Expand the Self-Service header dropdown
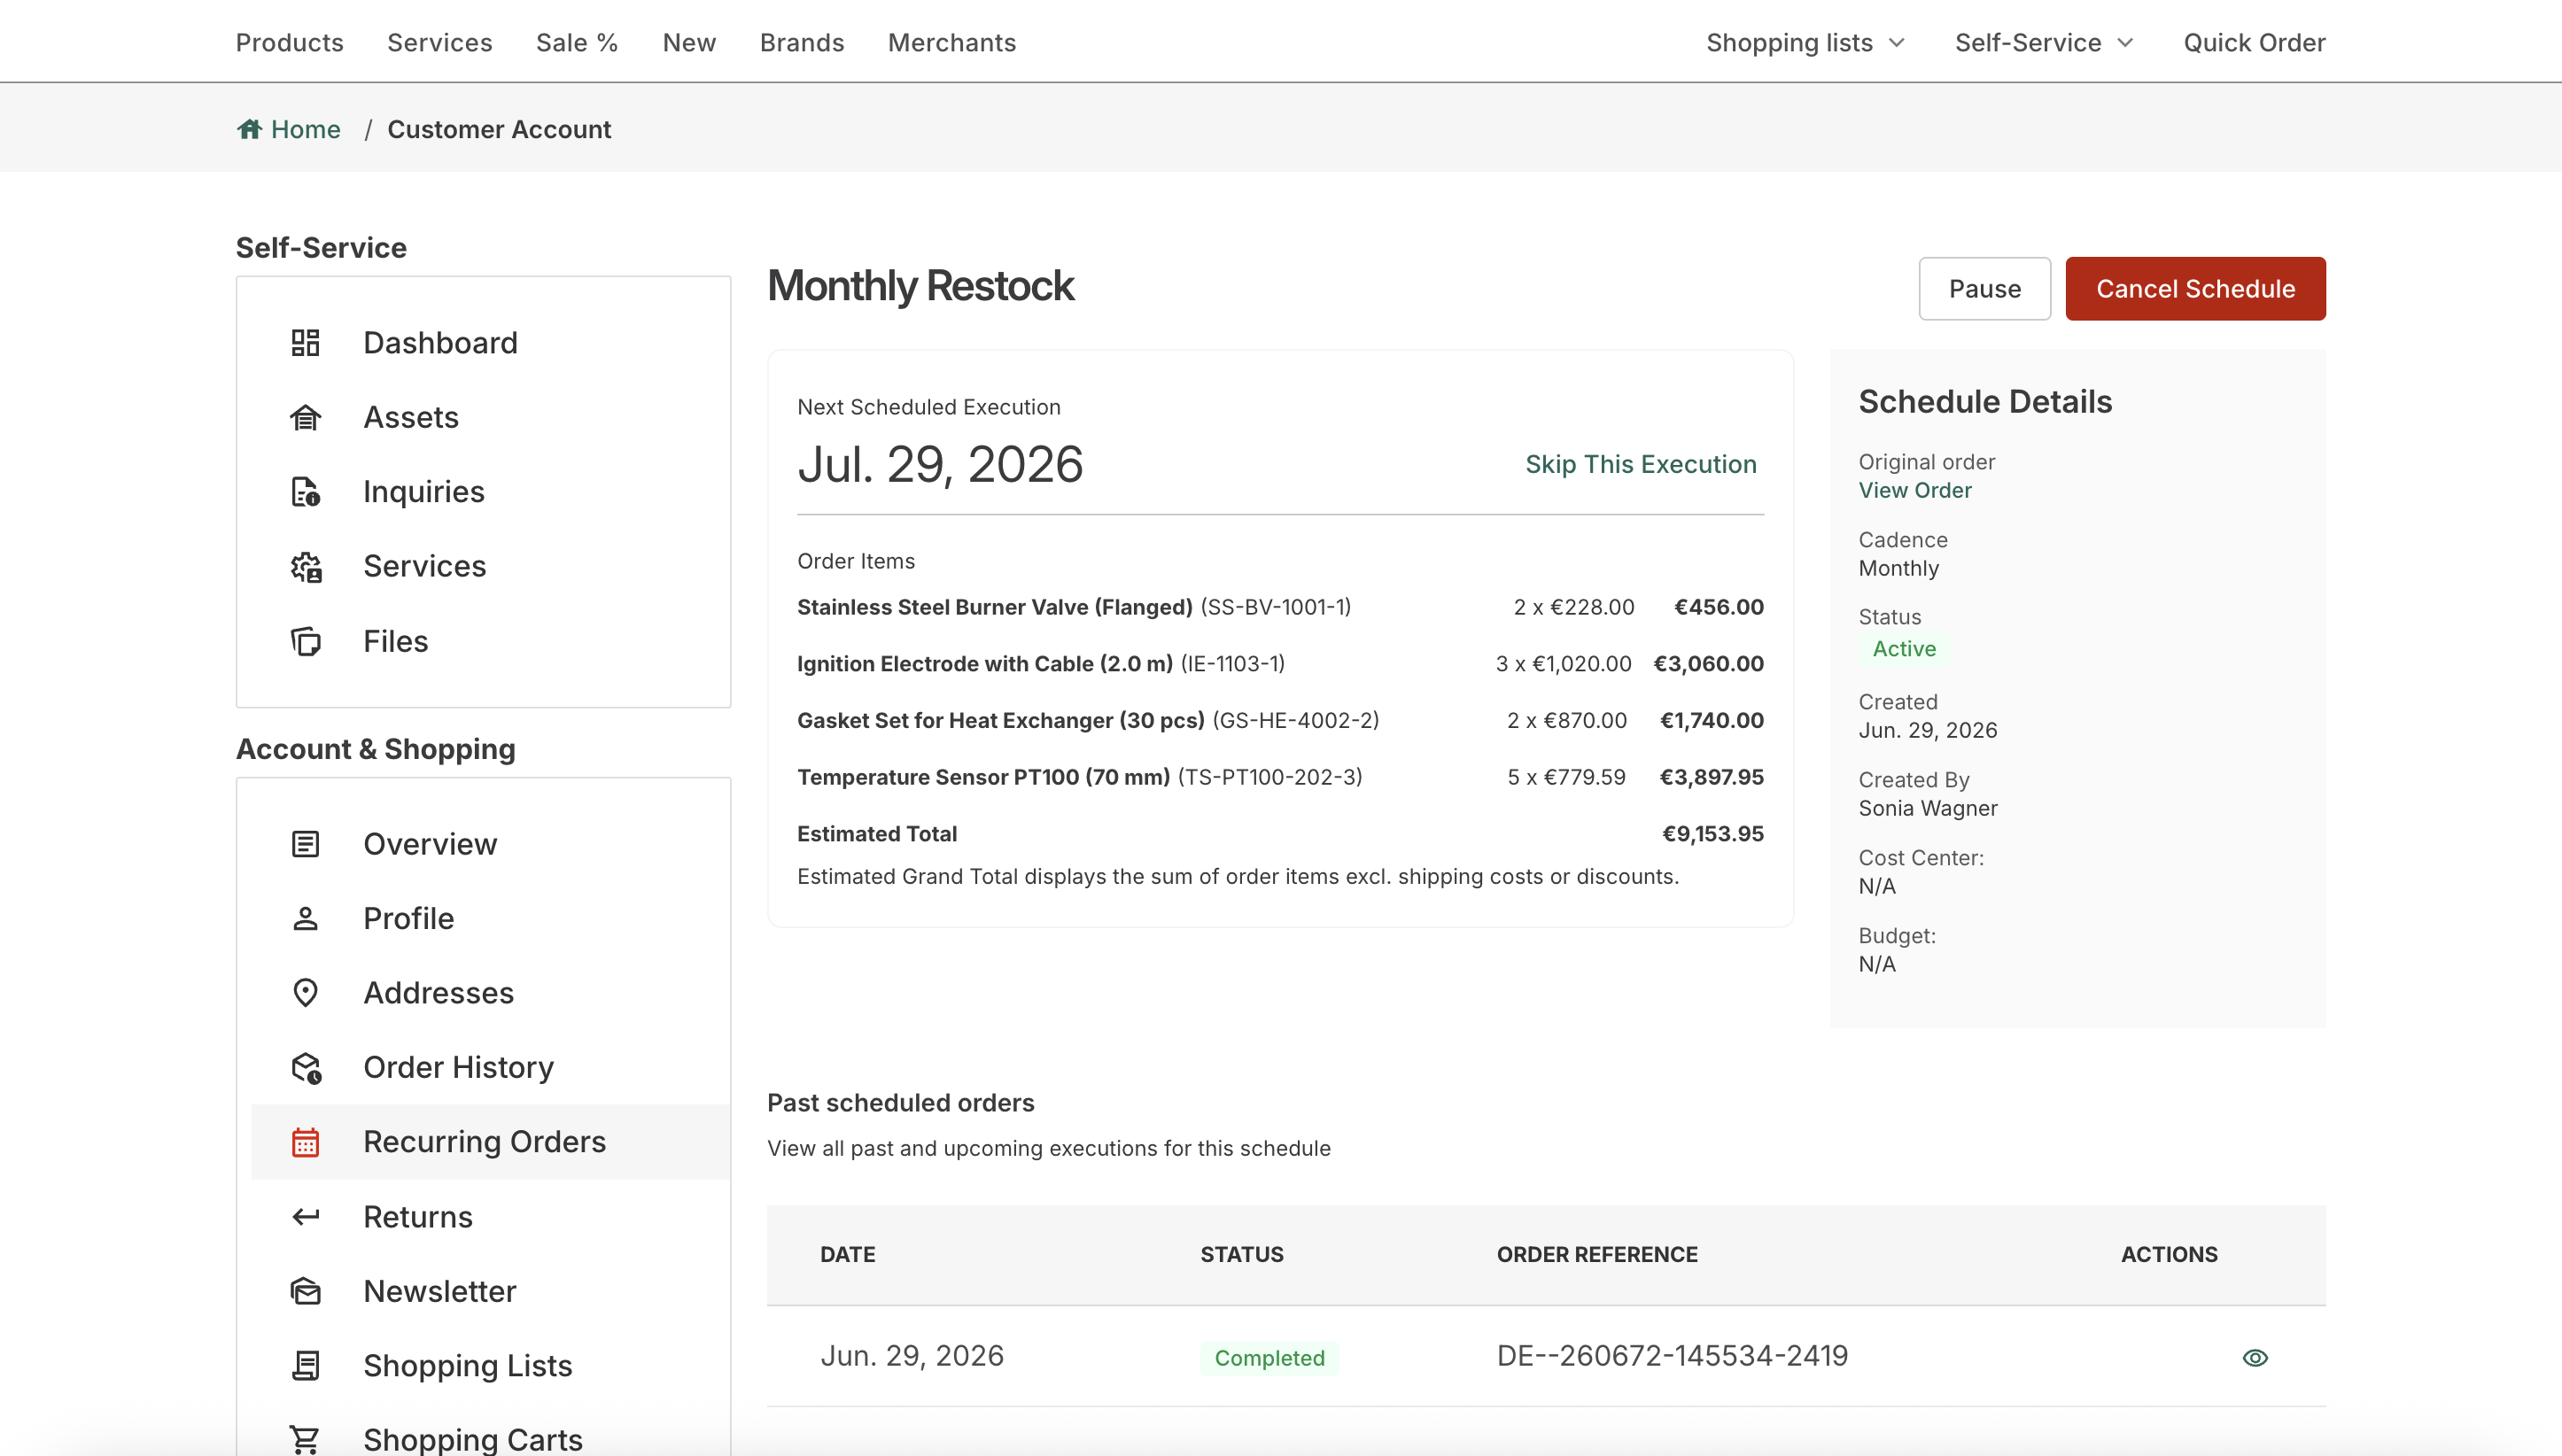Image resolution: width=2562 pixels, height=1456 pixels. tap(2044, 43)
